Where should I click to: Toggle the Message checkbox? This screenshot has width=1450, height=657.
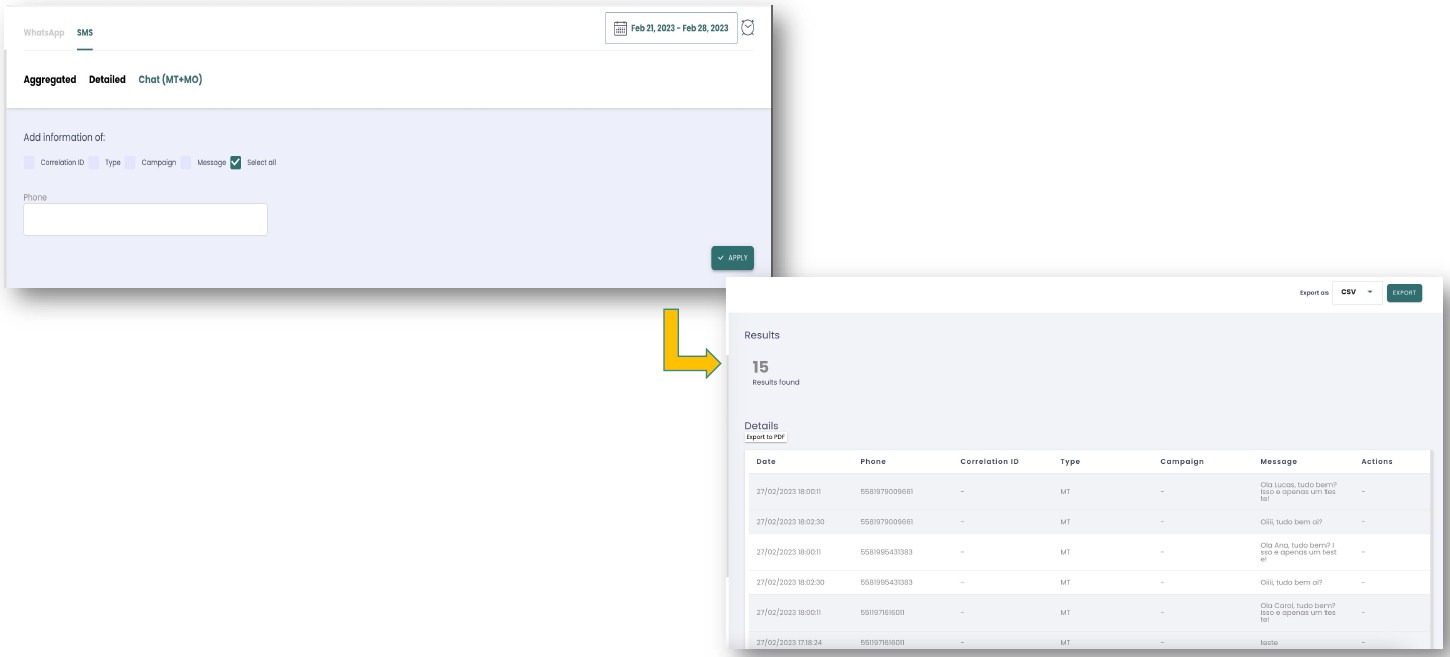[186, 162]
